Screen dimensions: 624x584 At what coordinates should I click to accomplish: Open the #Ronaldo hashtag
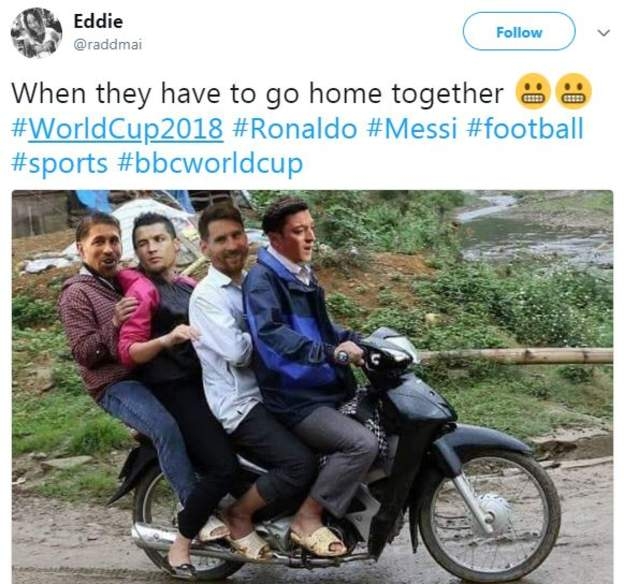coord(294,129)
